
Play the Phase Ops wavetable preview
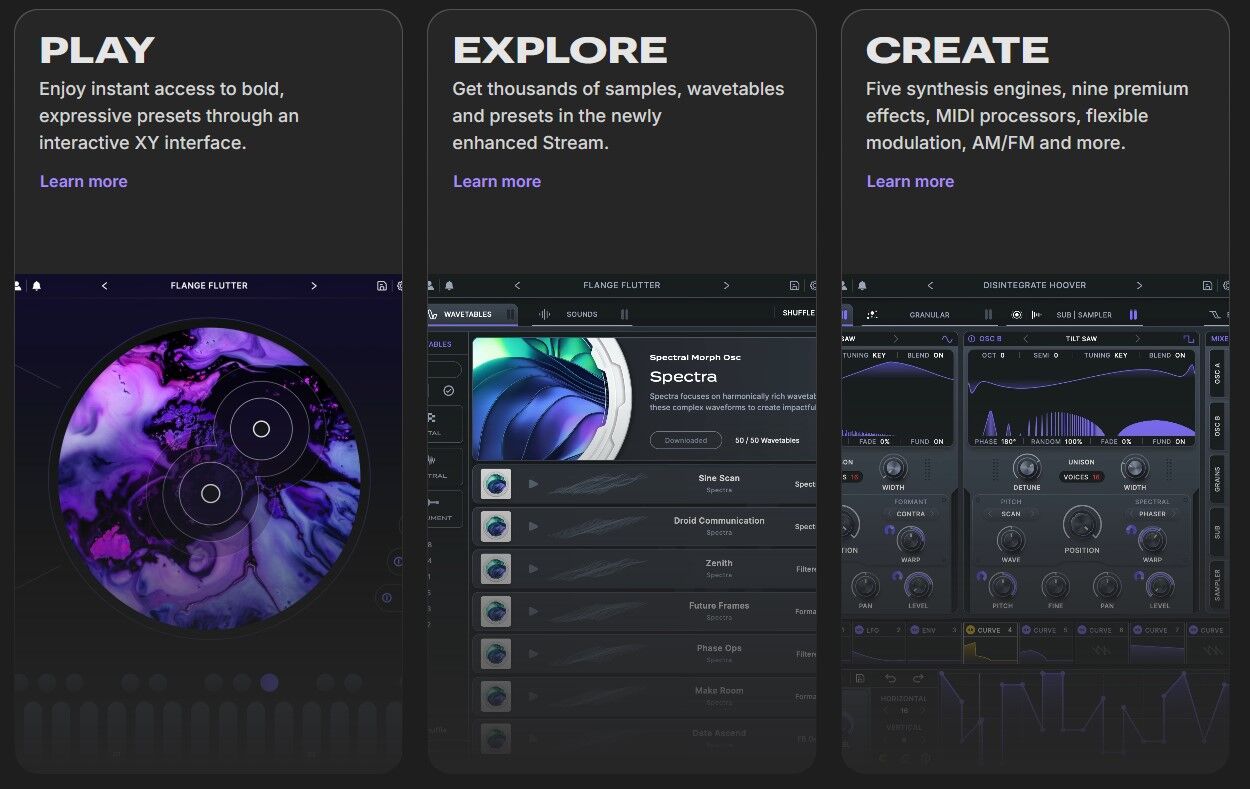(x=533, y=654)
